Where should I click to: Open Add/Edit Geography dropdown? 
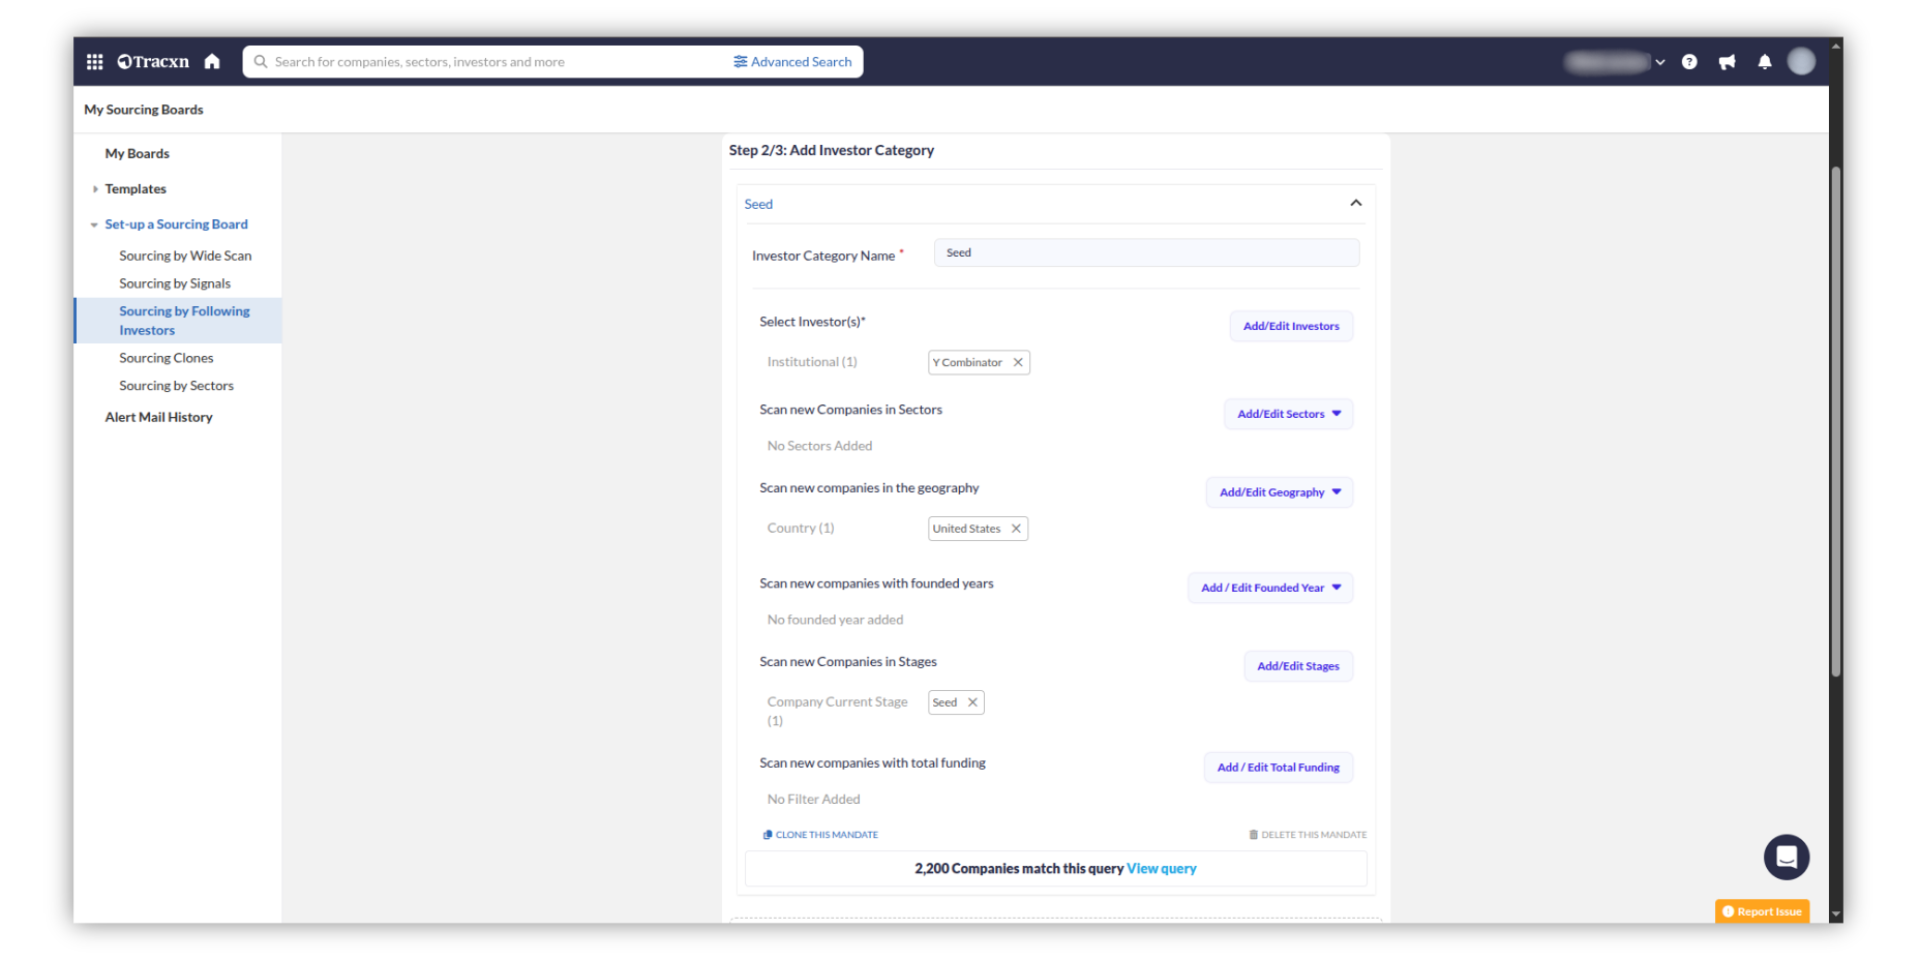[1279, 493]
